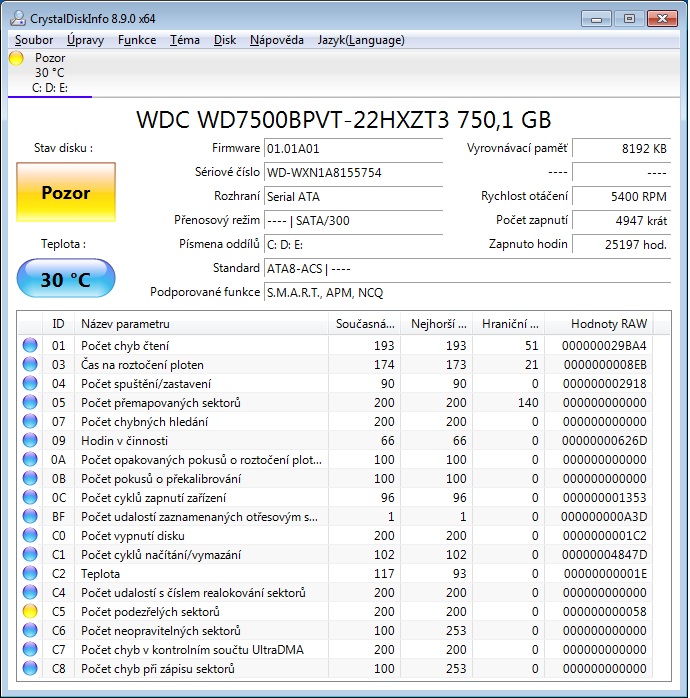Click the 30 °C temperature button
This screenshot has width=690, height=698.
[x=66, y=280]
